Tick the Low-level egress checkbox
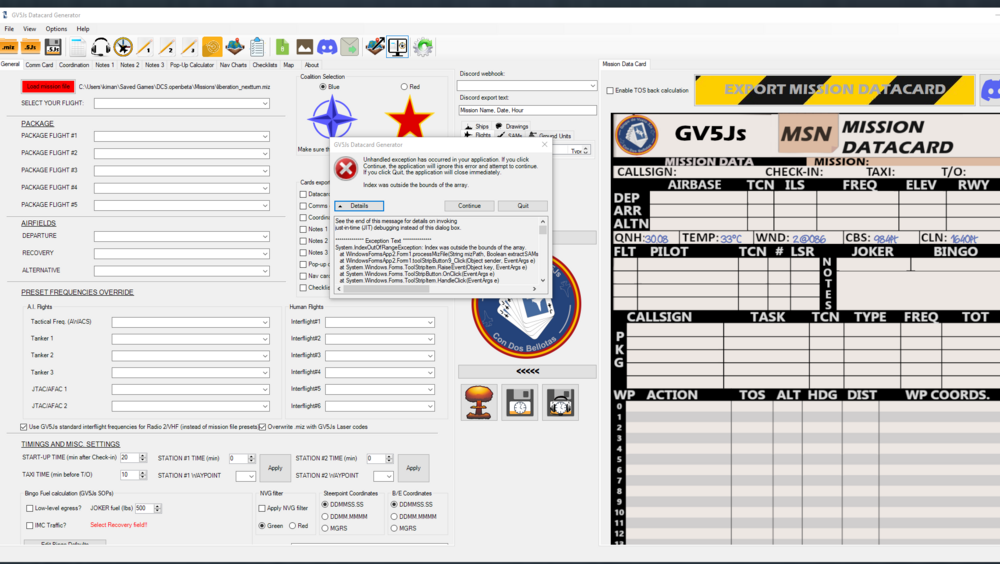This screenshot has width=1000, height=564. click(x=29, y=508)
